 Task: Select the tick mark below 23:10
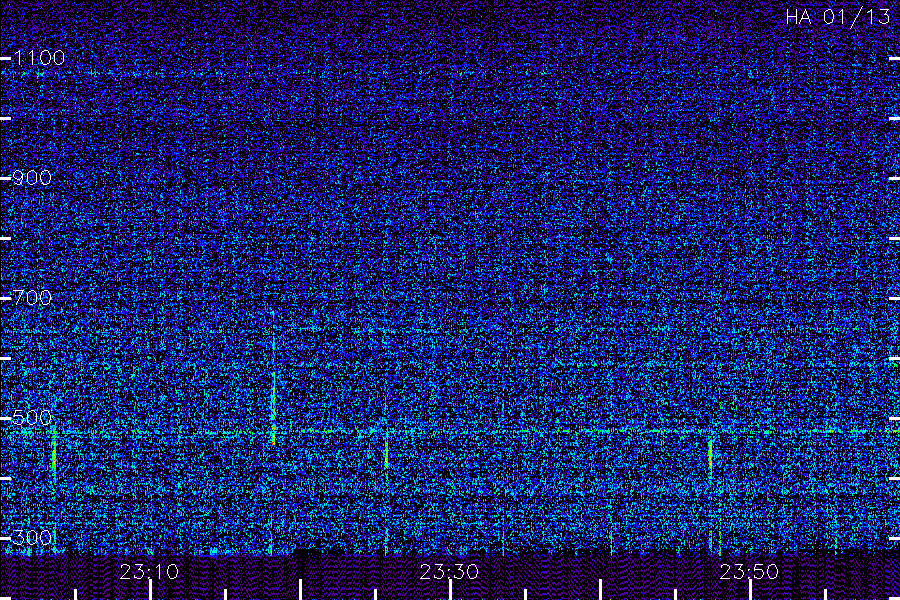(150, 590)
